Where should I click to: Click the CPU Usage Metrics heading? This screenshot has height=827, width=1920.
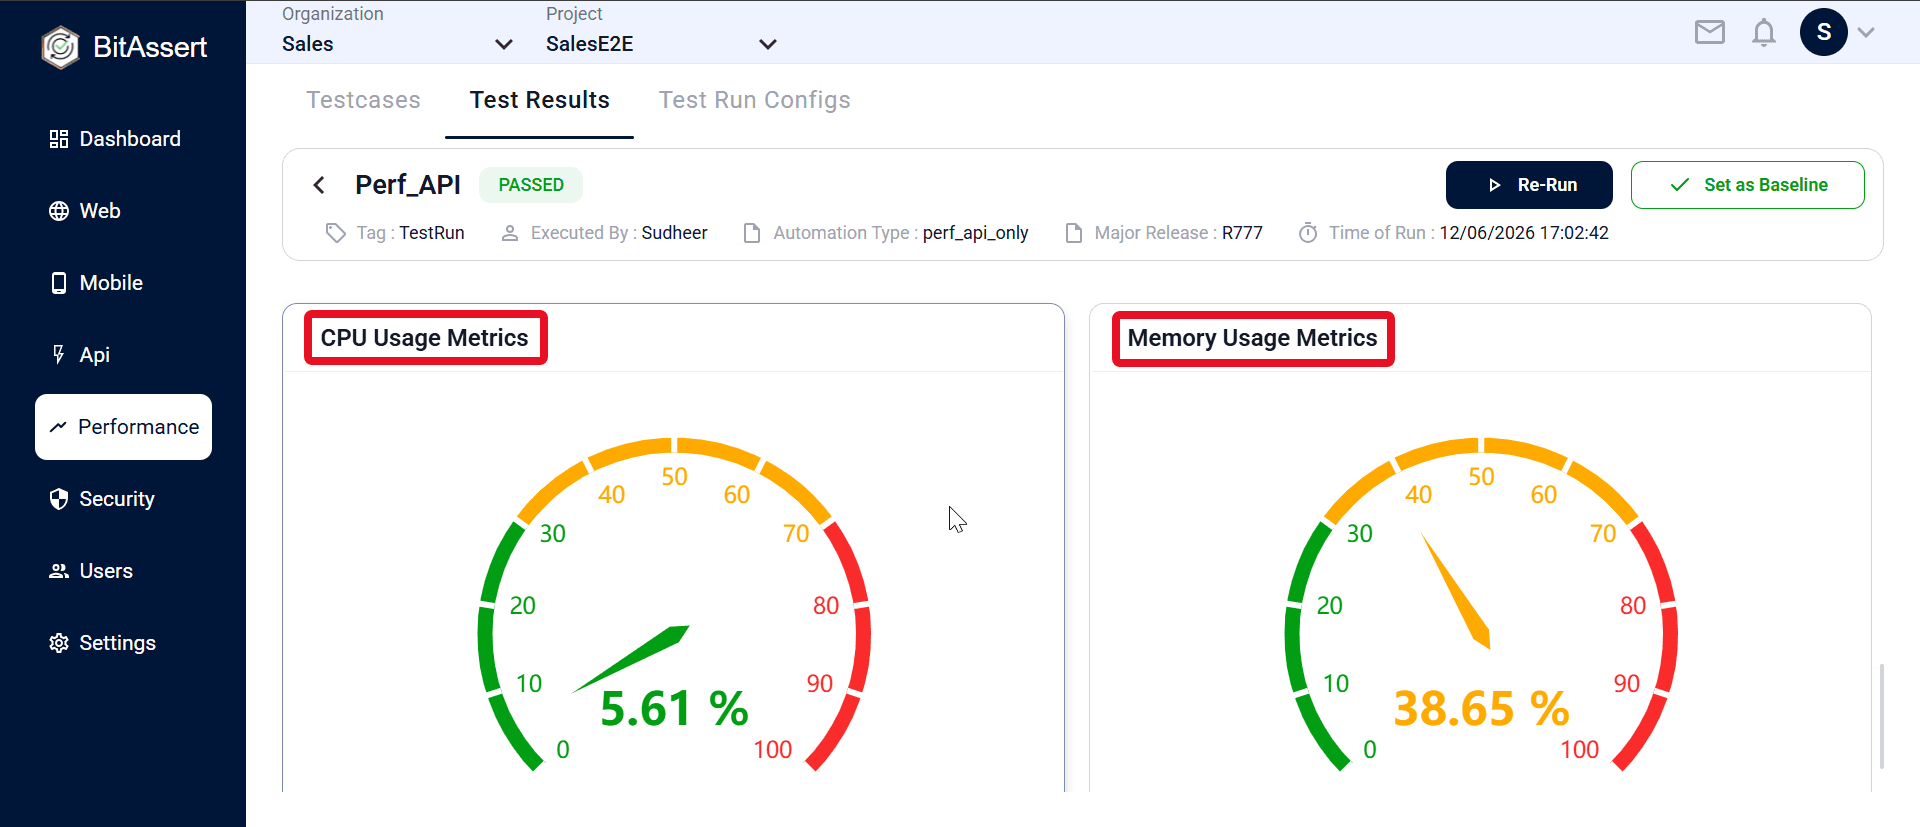(x=425, y=338)
